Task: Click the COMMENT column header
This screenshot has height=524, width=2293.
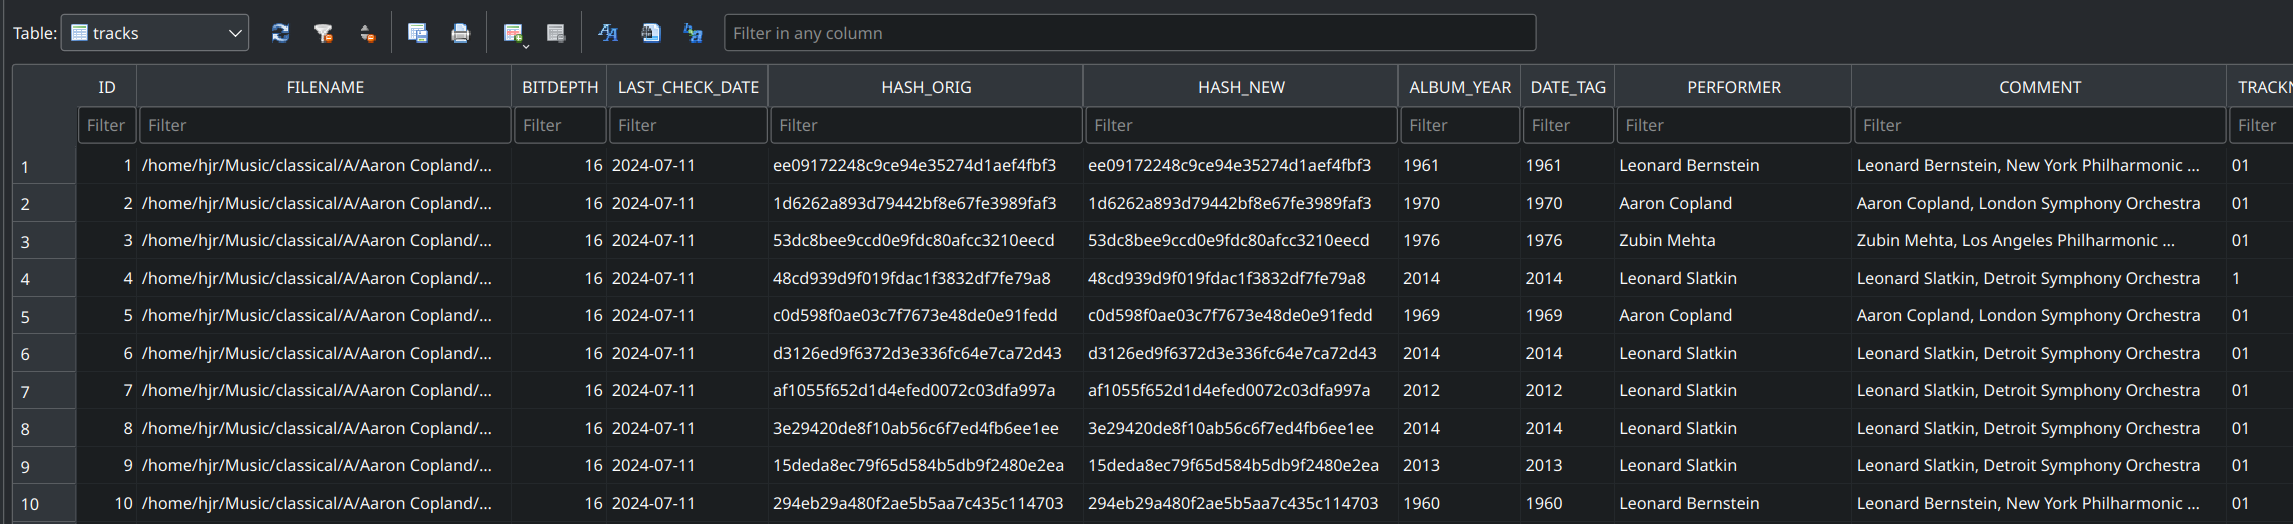Action: coord(2039,87)
